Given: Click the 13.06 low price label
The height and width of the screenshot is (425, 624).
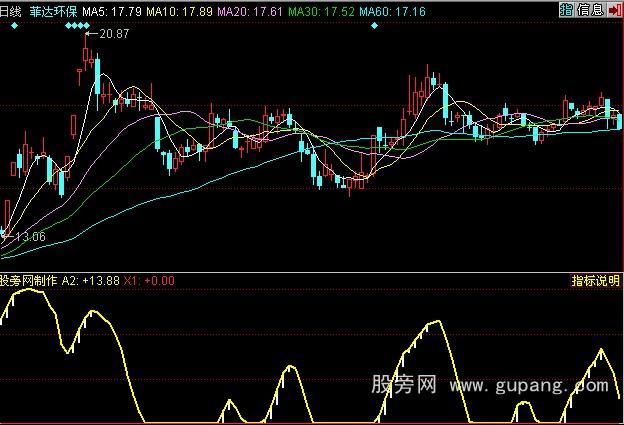Looking at the screenshot, I should pyautogui.click(x=29, y=236).
